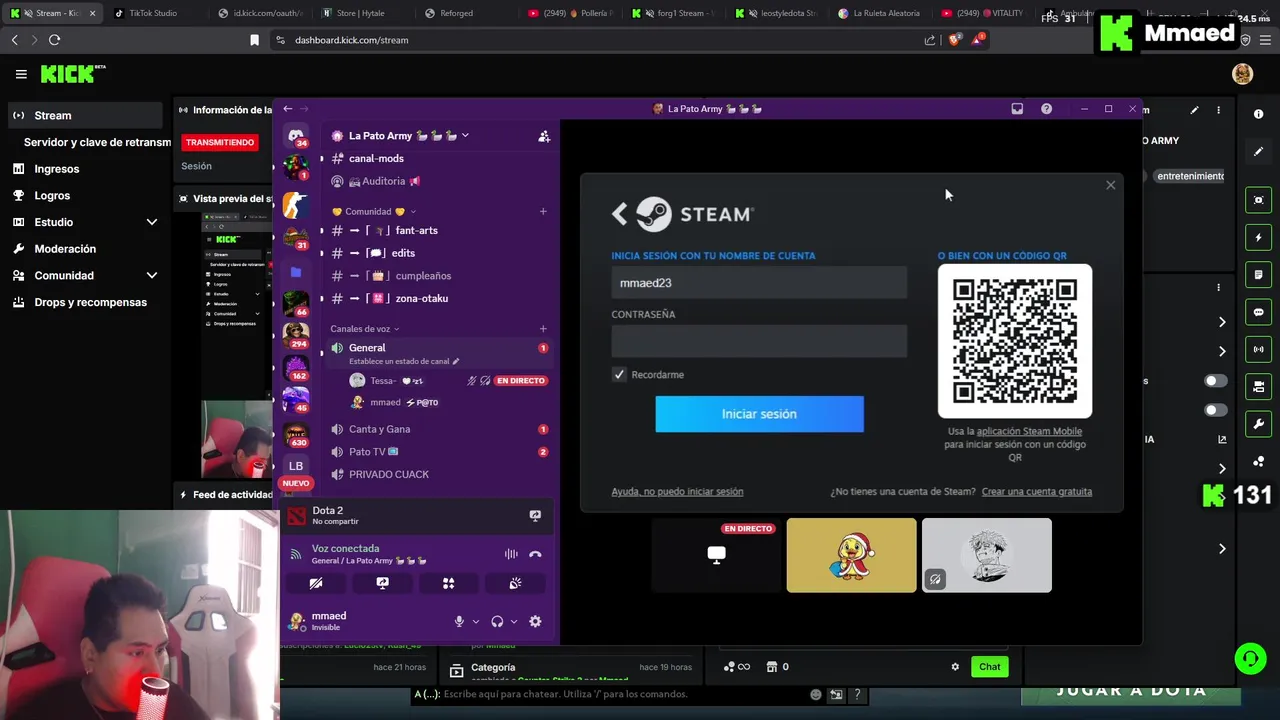The width and height of the screenshot is (1280, 720).
Task: Open the Discord soundboard button
Action: click(515, 583)
